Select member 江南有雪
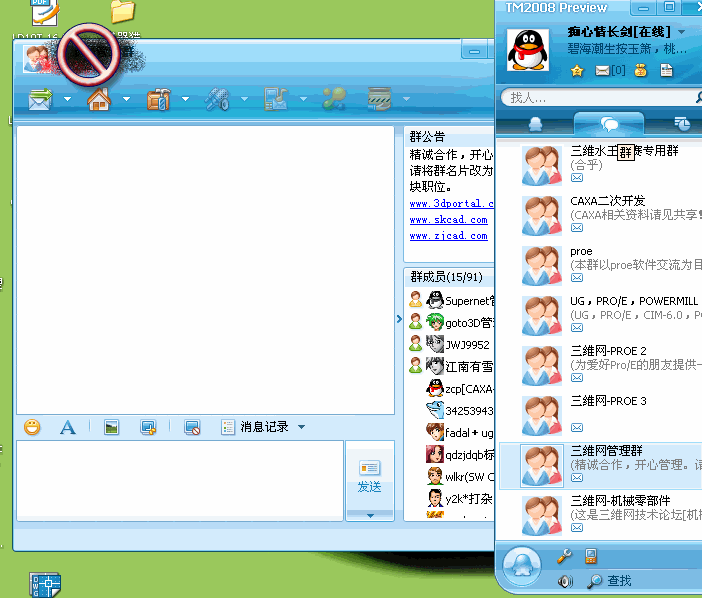The width and height of the screenshot is (702, 598). coord(450,366)
